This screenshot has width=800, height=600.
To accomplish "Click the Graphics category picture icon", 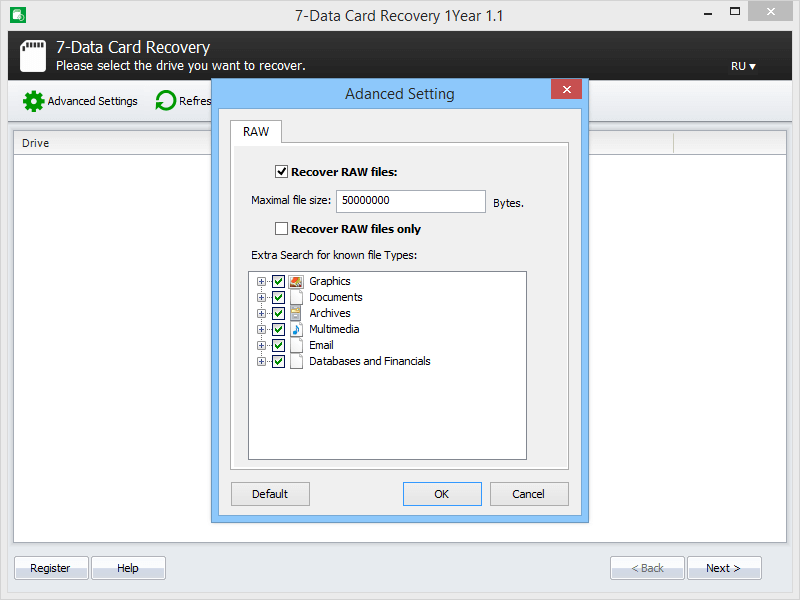I will pos(296,281).
